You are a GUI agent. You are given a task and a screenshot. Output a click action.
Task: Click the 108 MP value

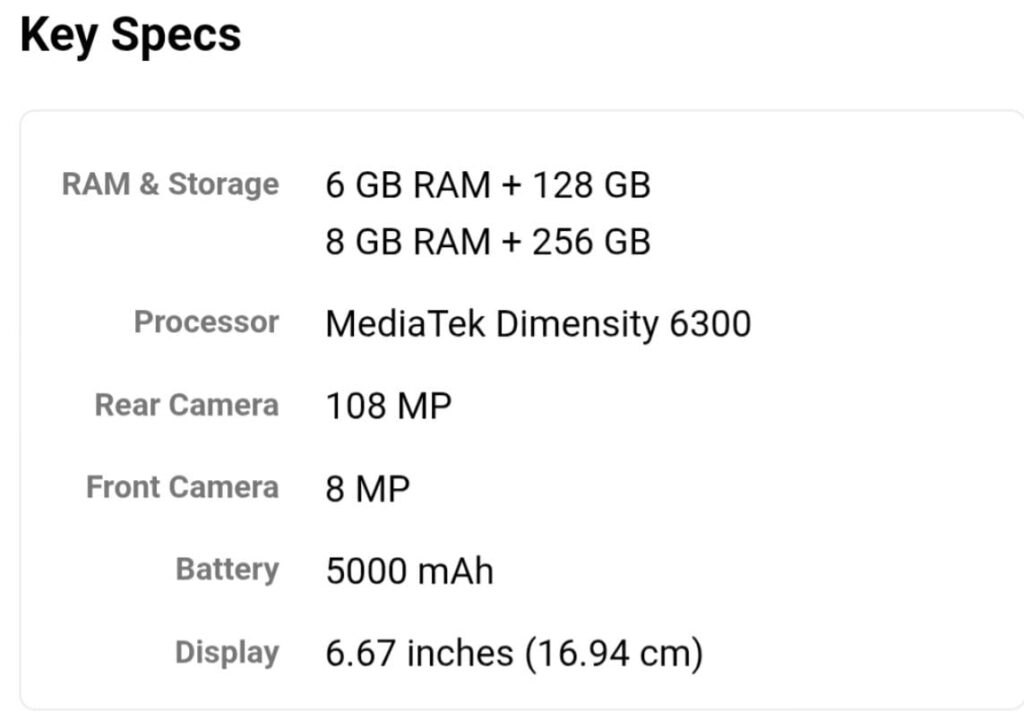pyautogui.click(x=389, y=406)
